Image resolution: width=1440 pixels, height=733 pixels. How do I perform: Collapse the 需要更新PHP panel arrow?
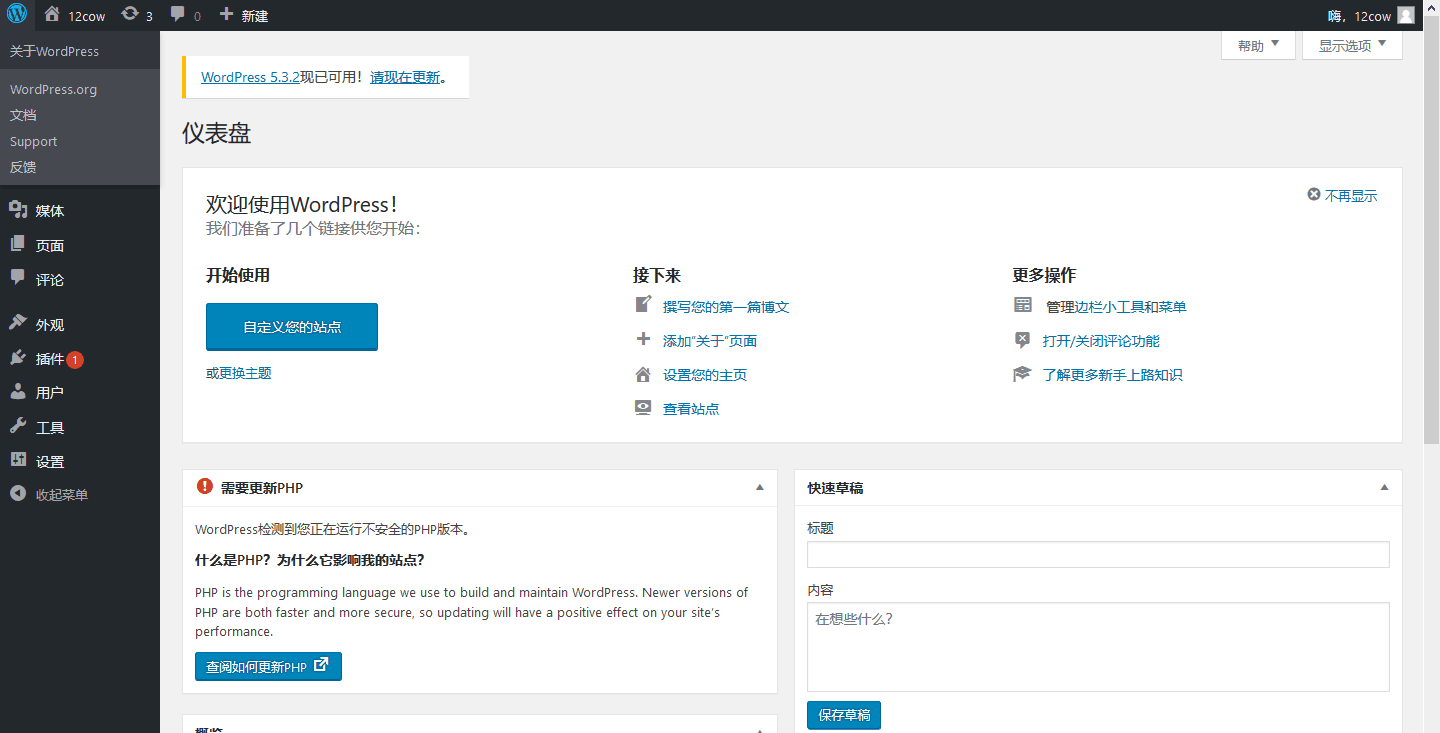coord(760,488)
